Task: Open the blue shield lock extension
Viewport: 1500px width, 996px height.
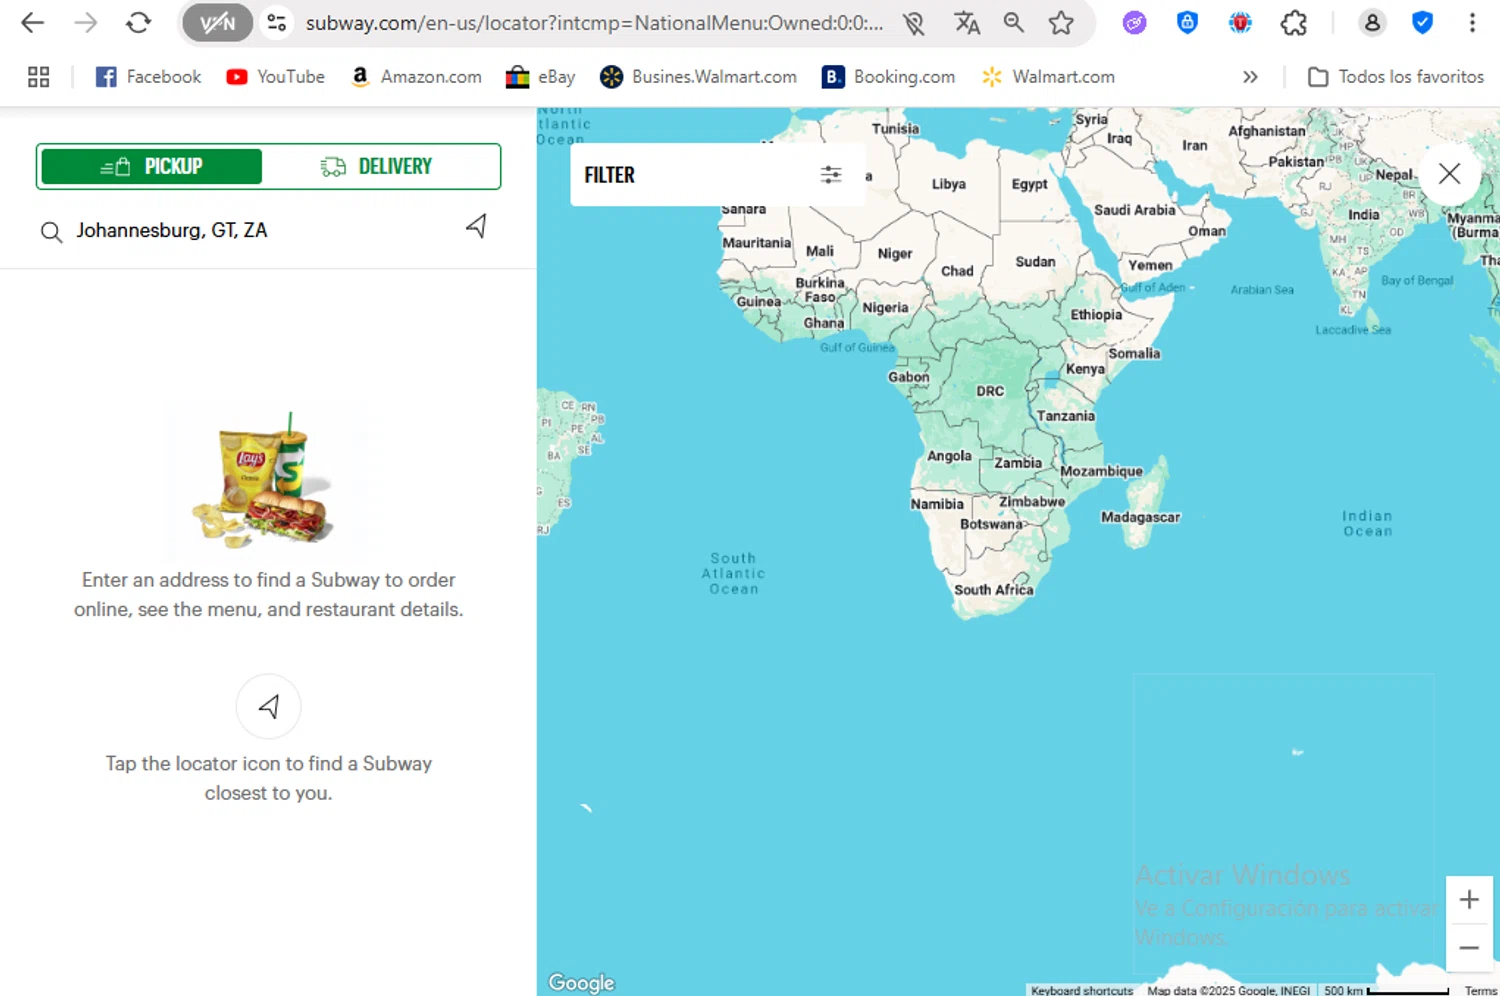Action: coord(1187,22)
